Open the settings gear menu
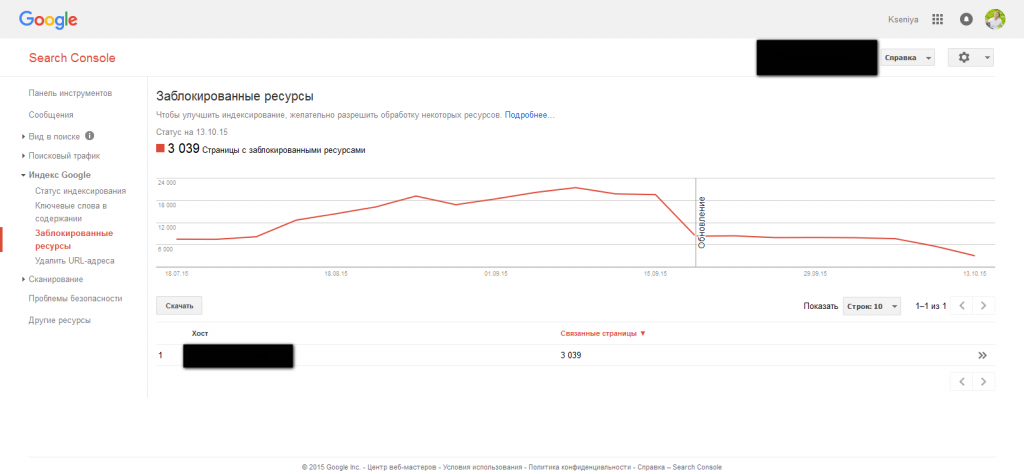The height and width of the screenshot is (474, 1024). [971, 57]
